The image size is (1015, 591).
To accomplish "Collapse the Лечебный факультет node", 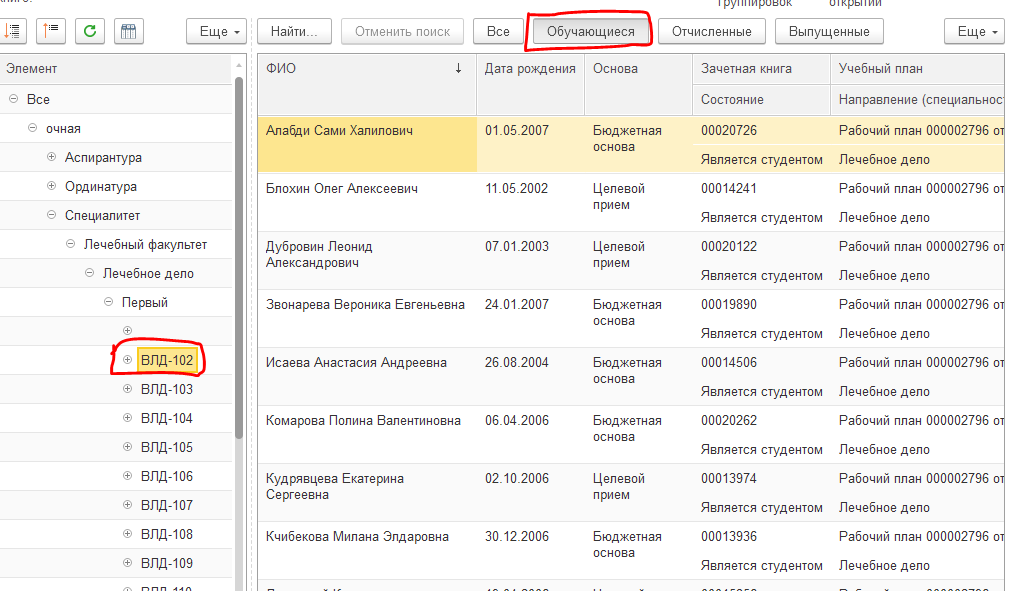I will [x=71, y=245].
